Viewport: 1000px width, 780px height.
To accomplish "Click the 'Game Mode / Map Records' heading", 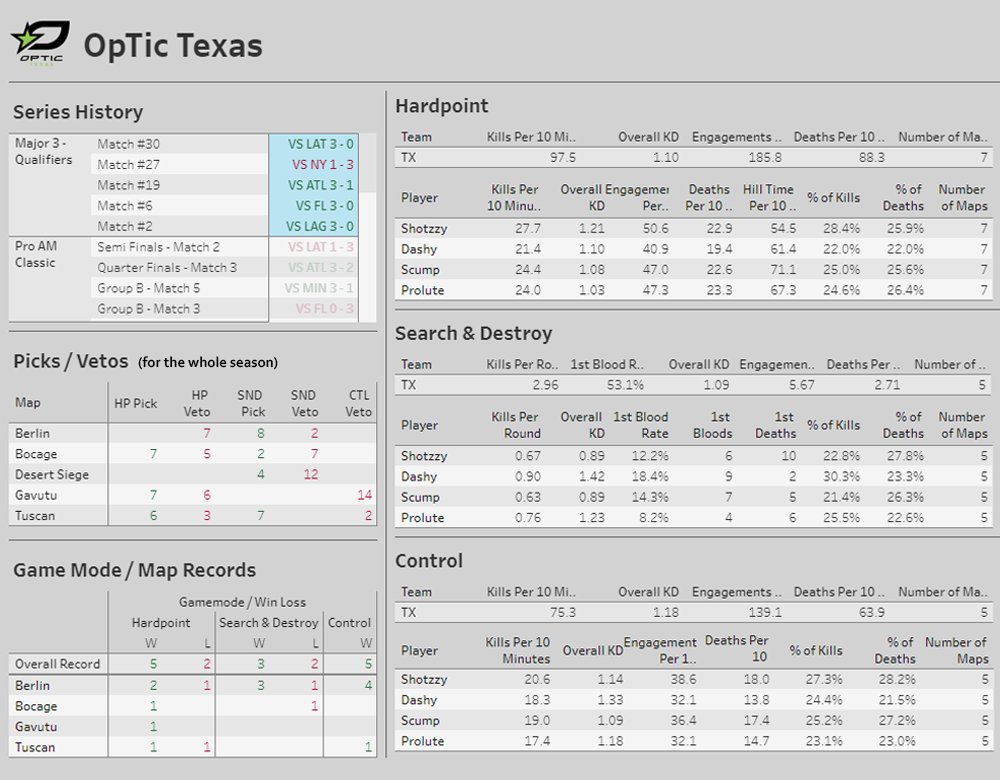I will point(135,570).
